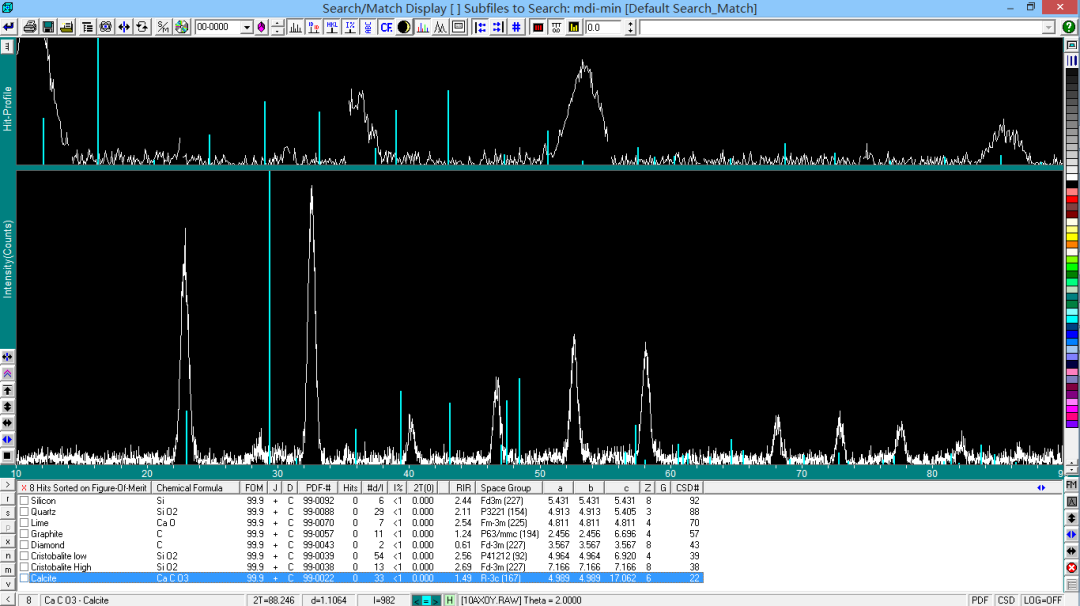
Task: Sort hits by the FOM column header
Action: (x=254, y=488)
